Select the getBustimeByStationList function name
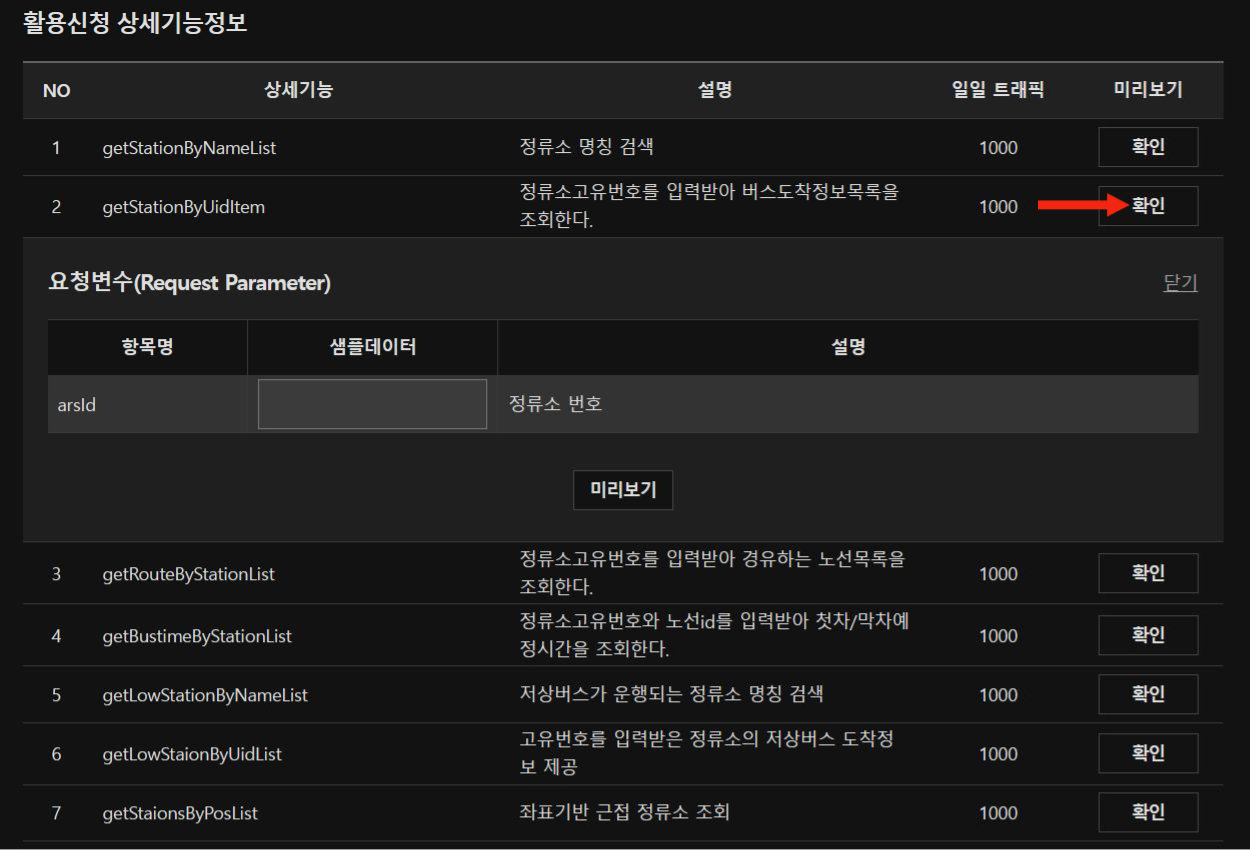 (197, 636)
